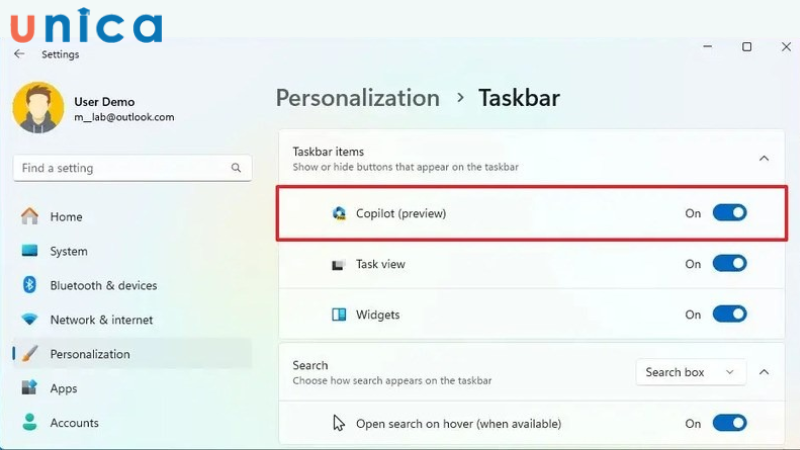800x450 pixels.
Task: Go to Accounts in the sidebar
Action: click(x=75, y=423)
